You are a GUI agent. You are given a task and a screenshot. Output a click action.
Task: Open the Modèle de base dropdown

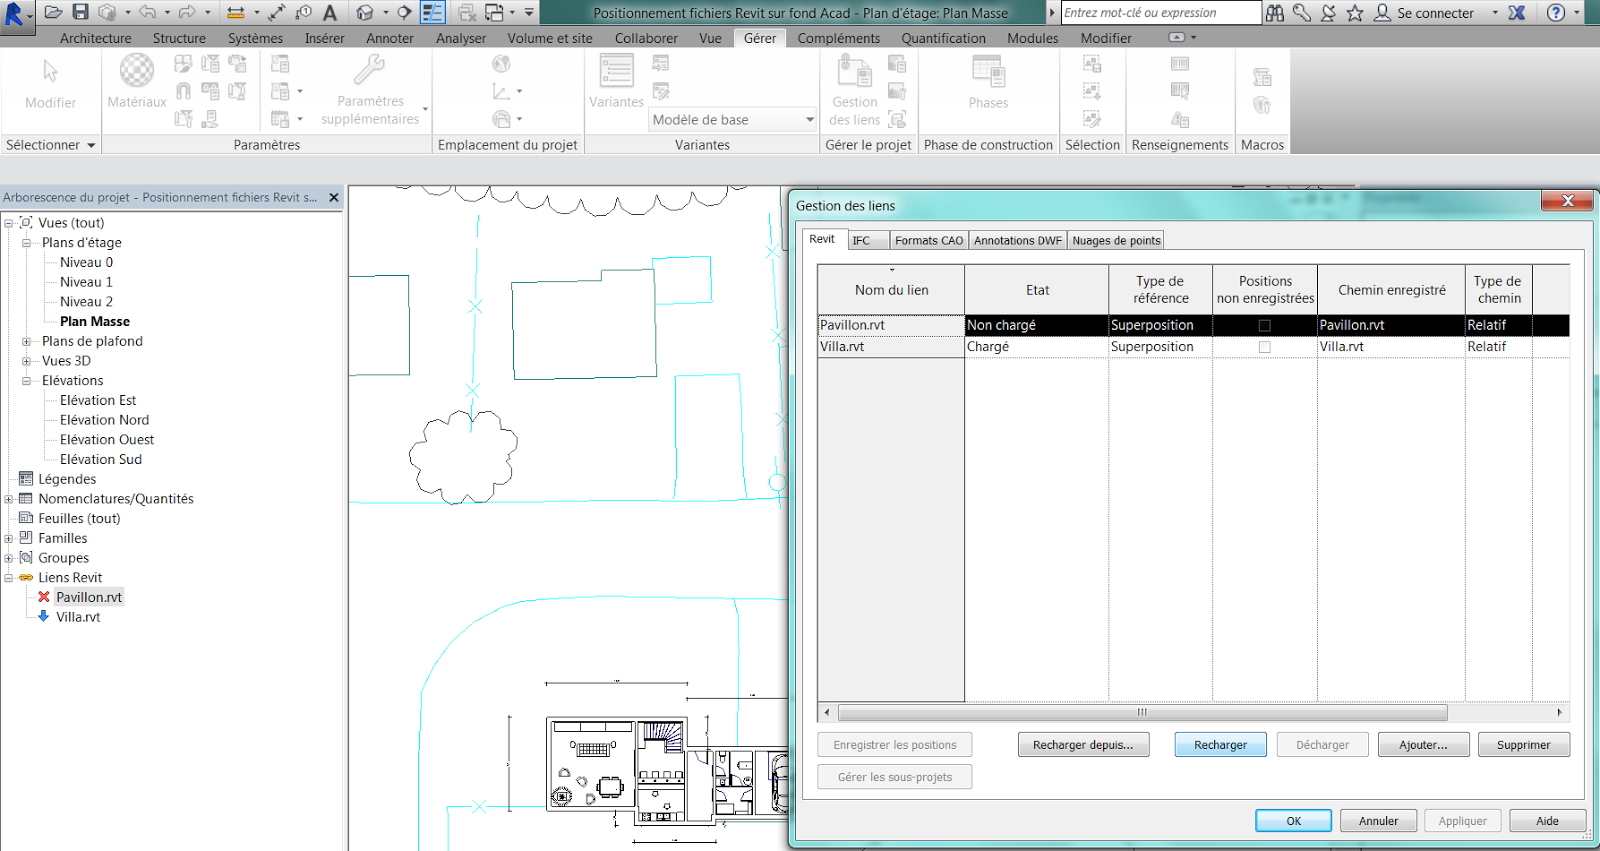[733, 119]
